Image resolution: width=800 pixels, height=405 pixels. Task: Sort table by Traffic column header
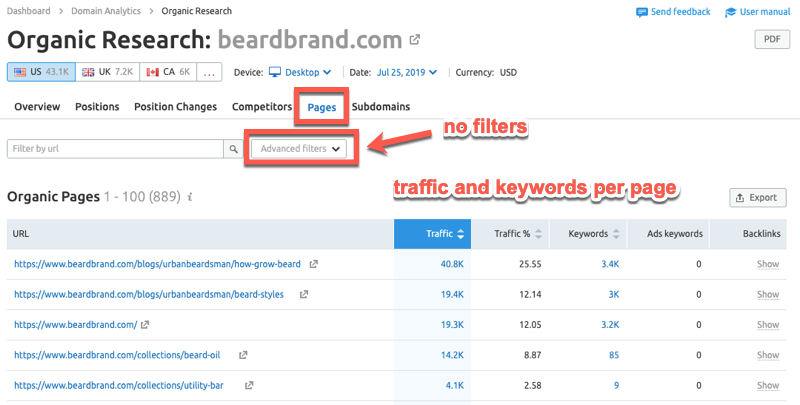[444, 233]
